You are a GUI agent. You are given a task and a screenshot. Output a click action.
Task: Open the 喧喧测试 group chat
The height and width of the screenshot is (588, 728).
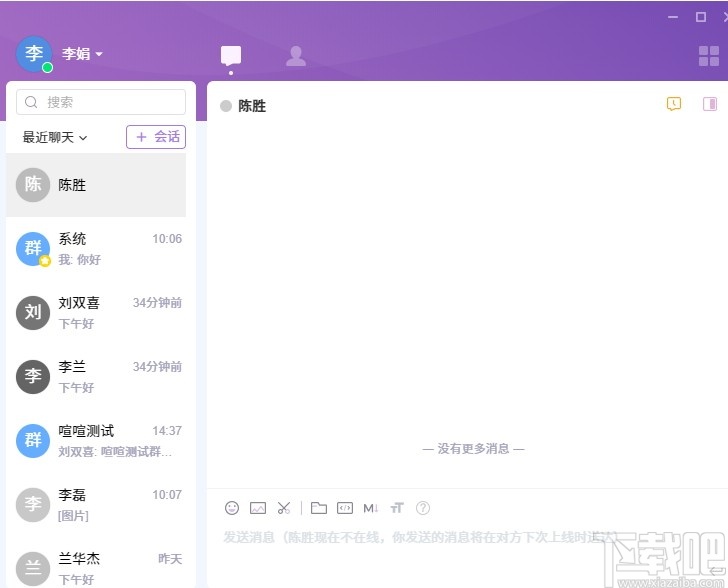click(96, 441)
